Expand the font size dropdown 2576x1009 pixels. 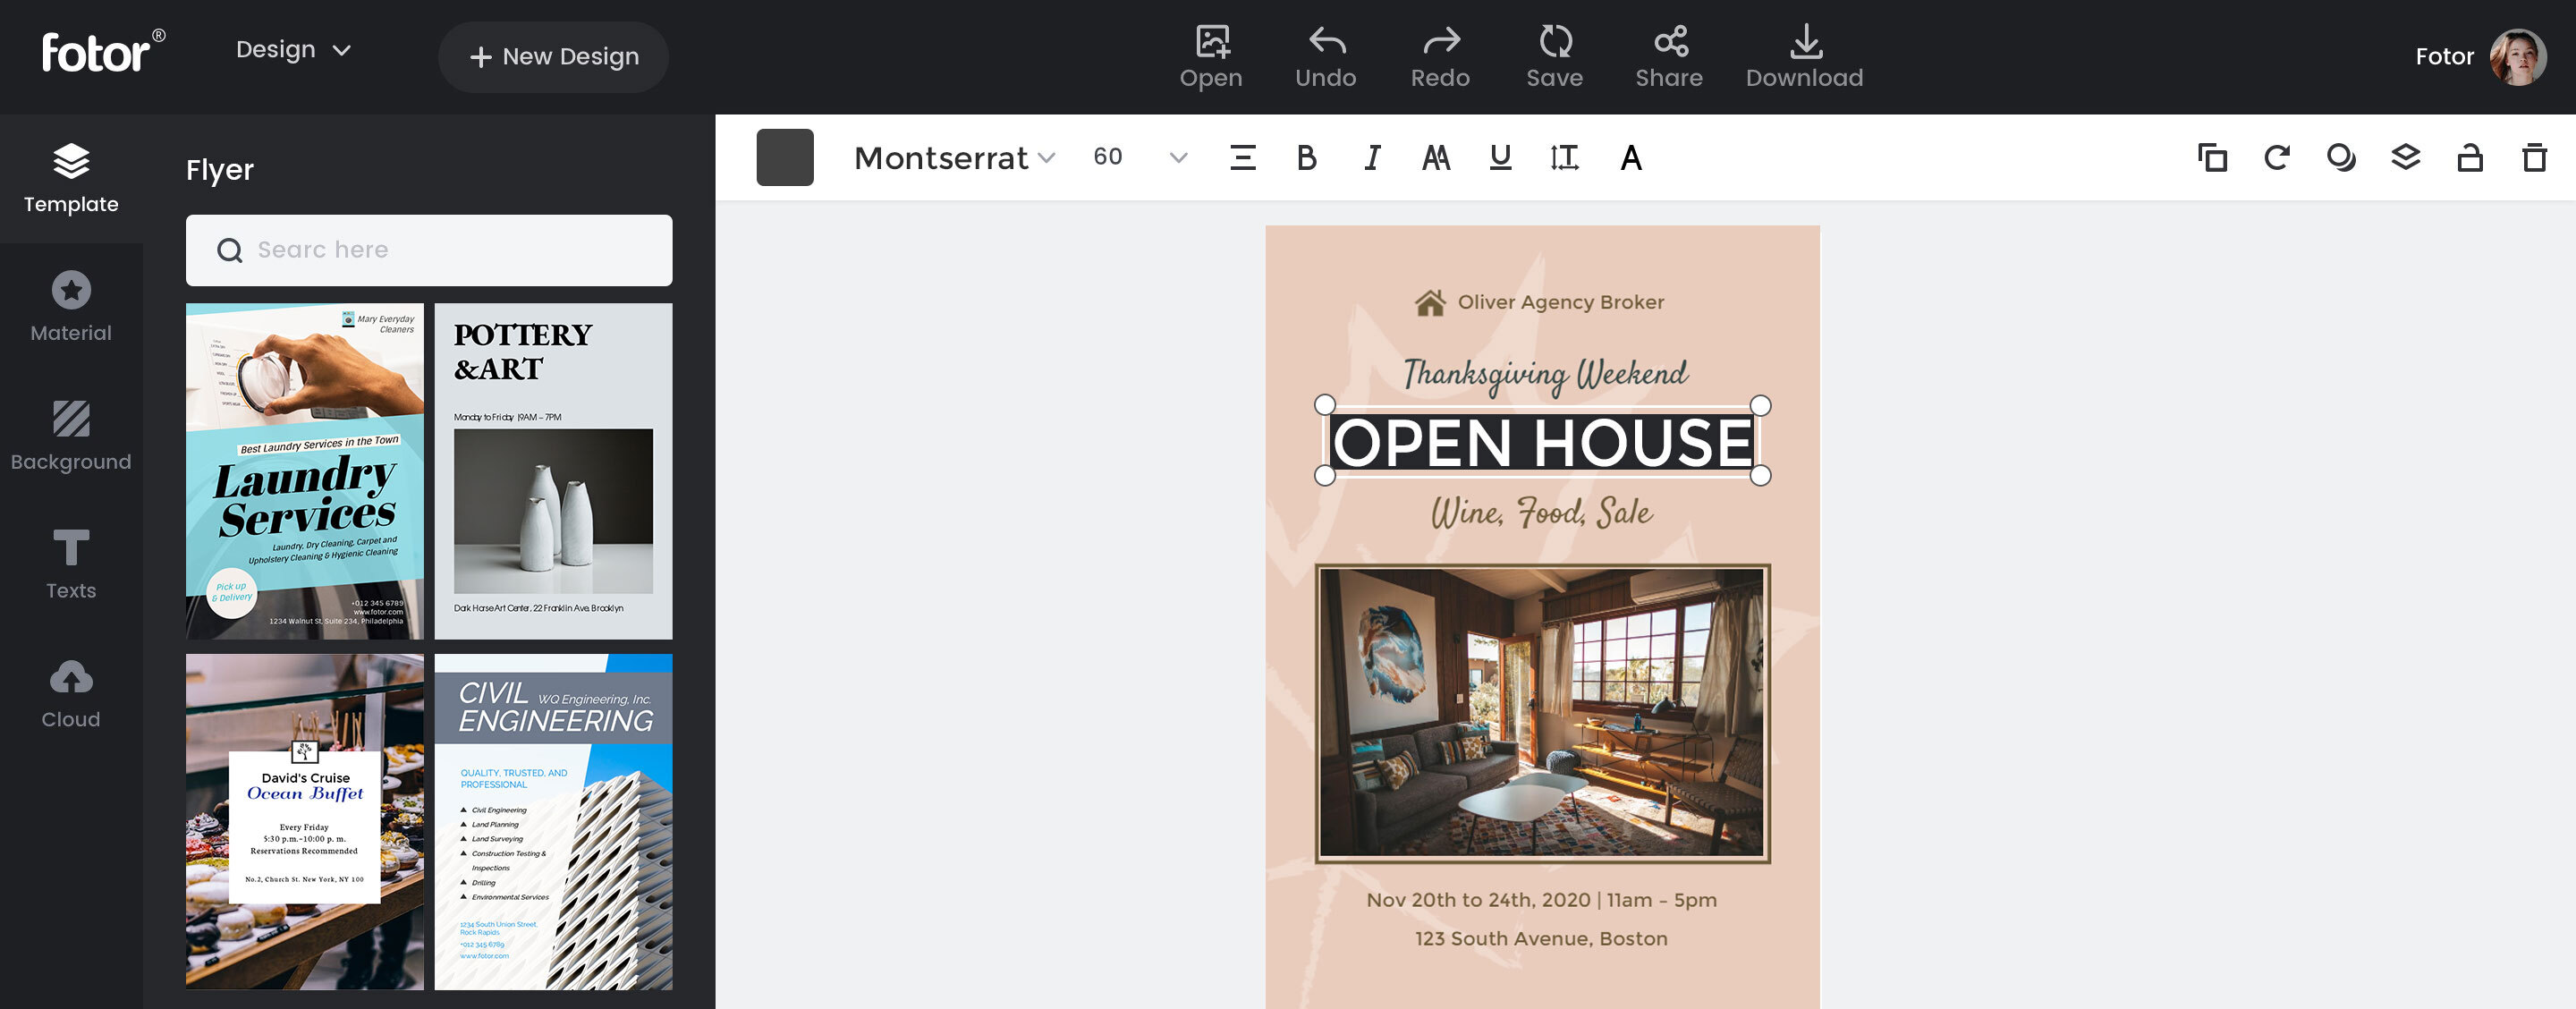pyautogui.click(x=1178, y=157)
